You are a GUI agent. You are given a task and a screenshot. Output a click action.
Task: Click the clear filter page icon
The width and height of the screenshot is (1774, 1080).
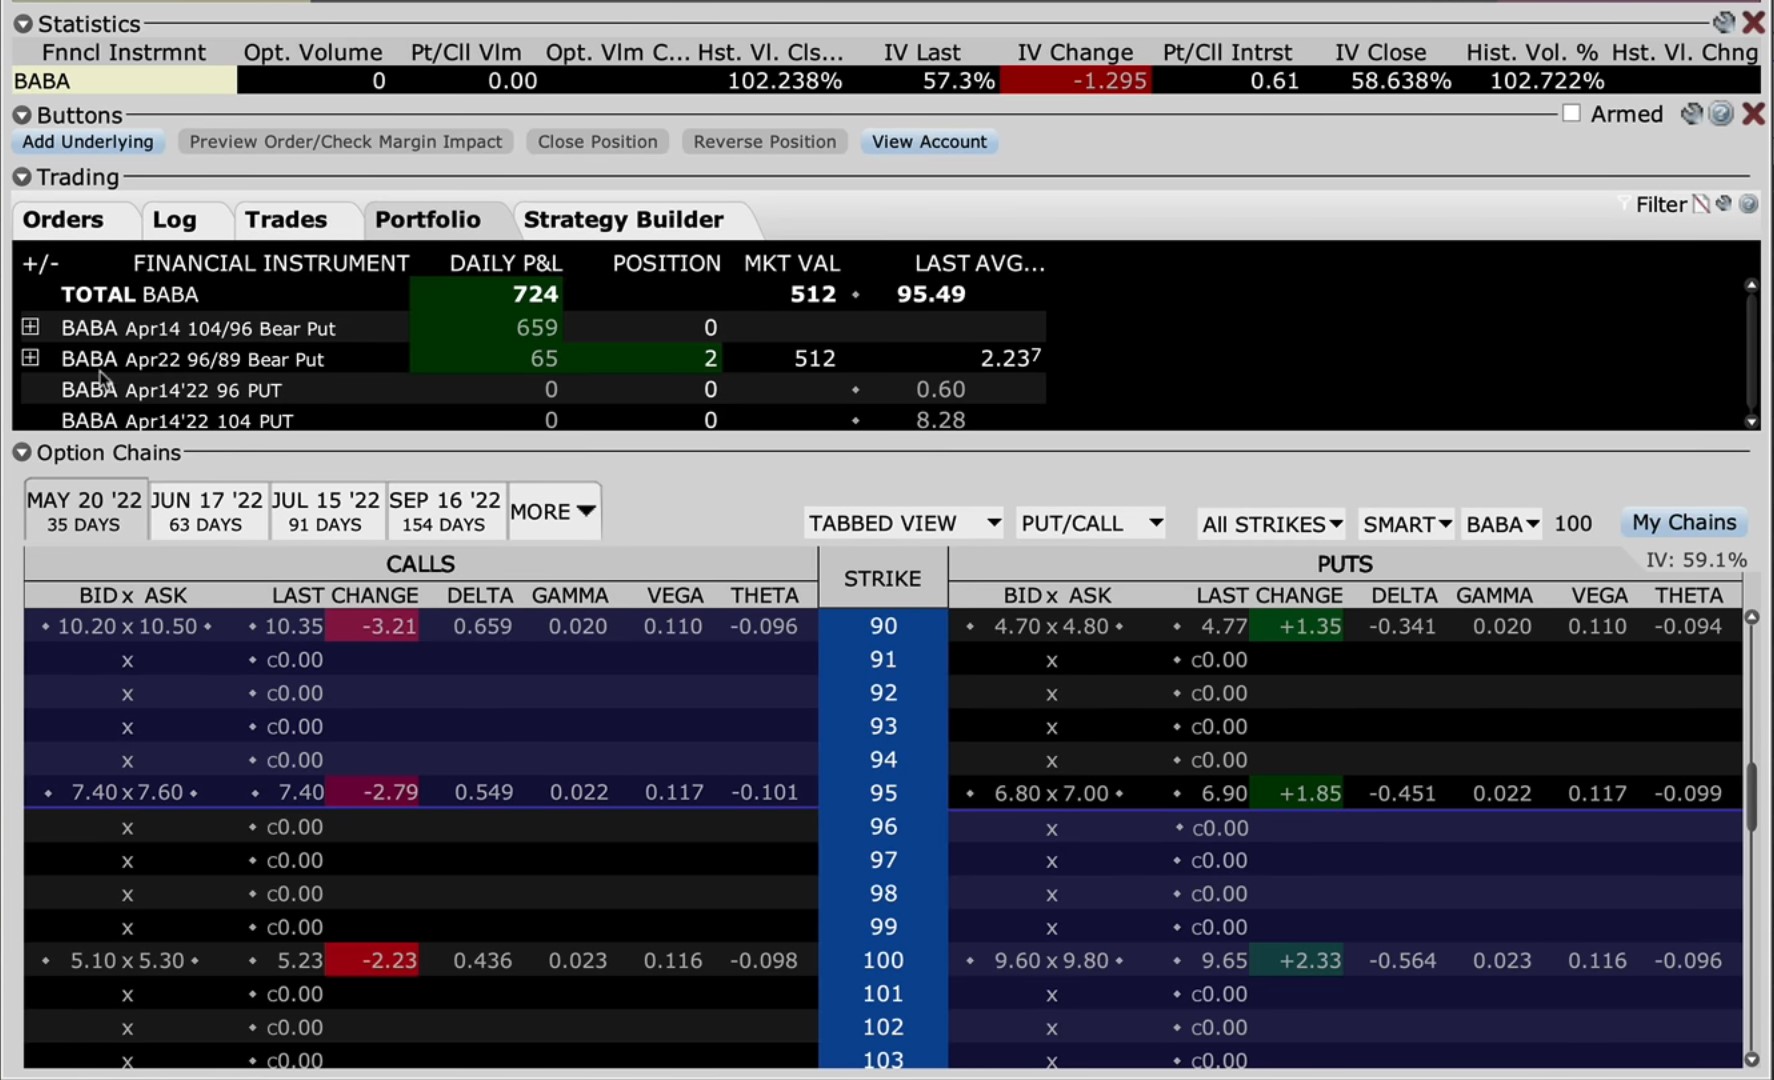1701,204
